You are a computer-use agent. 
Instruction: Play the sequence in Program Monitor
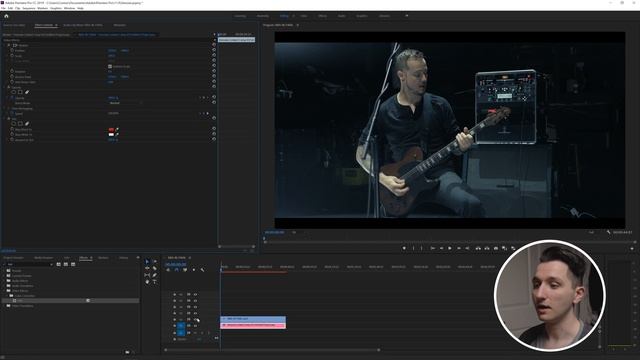pyautogui.click(x=450, y=248)
